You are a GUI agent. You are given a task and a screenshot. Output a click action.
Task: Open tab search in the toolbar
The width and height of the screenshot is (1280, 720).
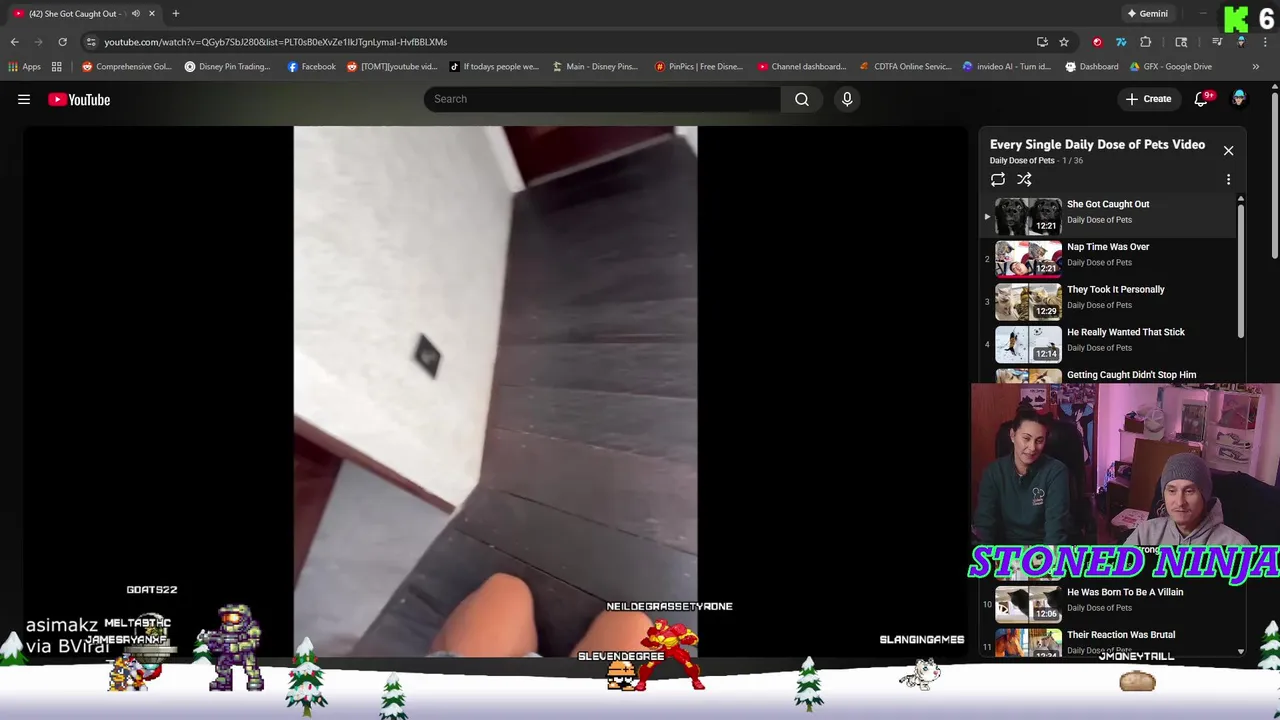point(1181,42)
